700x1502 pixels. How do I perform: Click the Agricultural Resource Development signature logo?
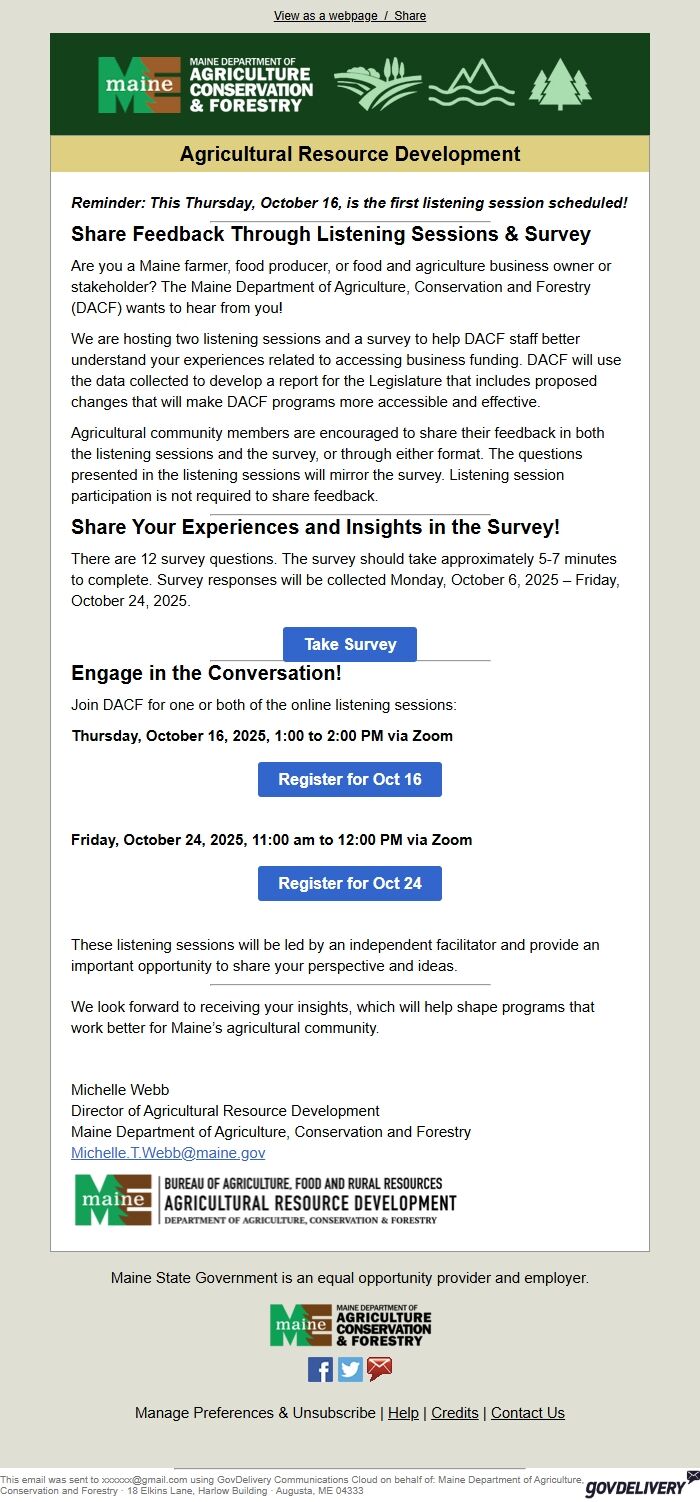pos(265,1200)
